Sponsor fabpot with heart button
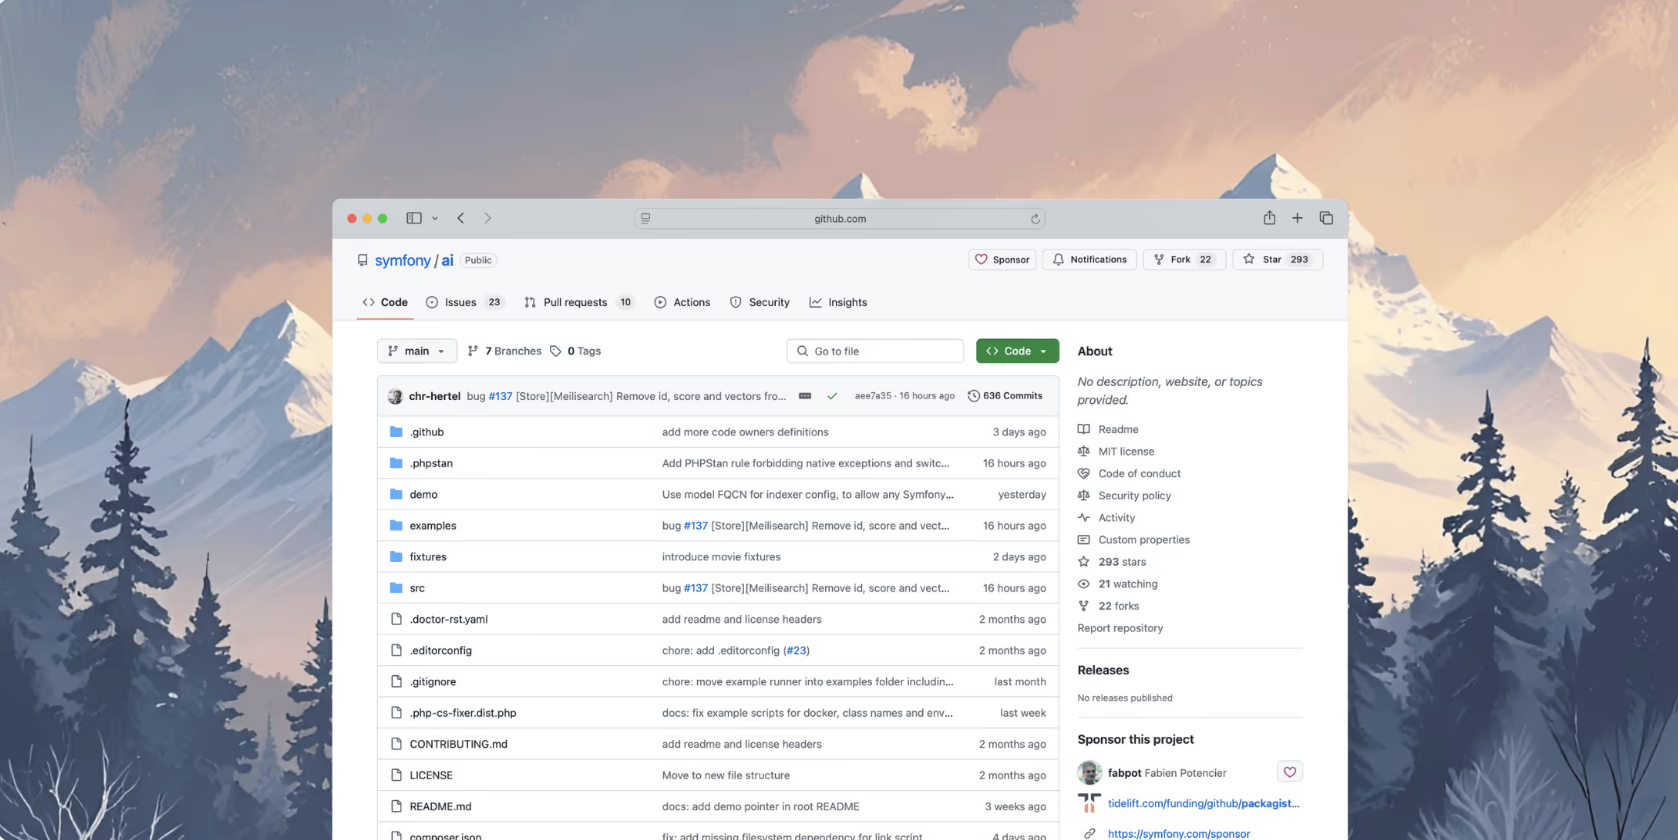The image size is (1678, 840). pos(1290,772)
